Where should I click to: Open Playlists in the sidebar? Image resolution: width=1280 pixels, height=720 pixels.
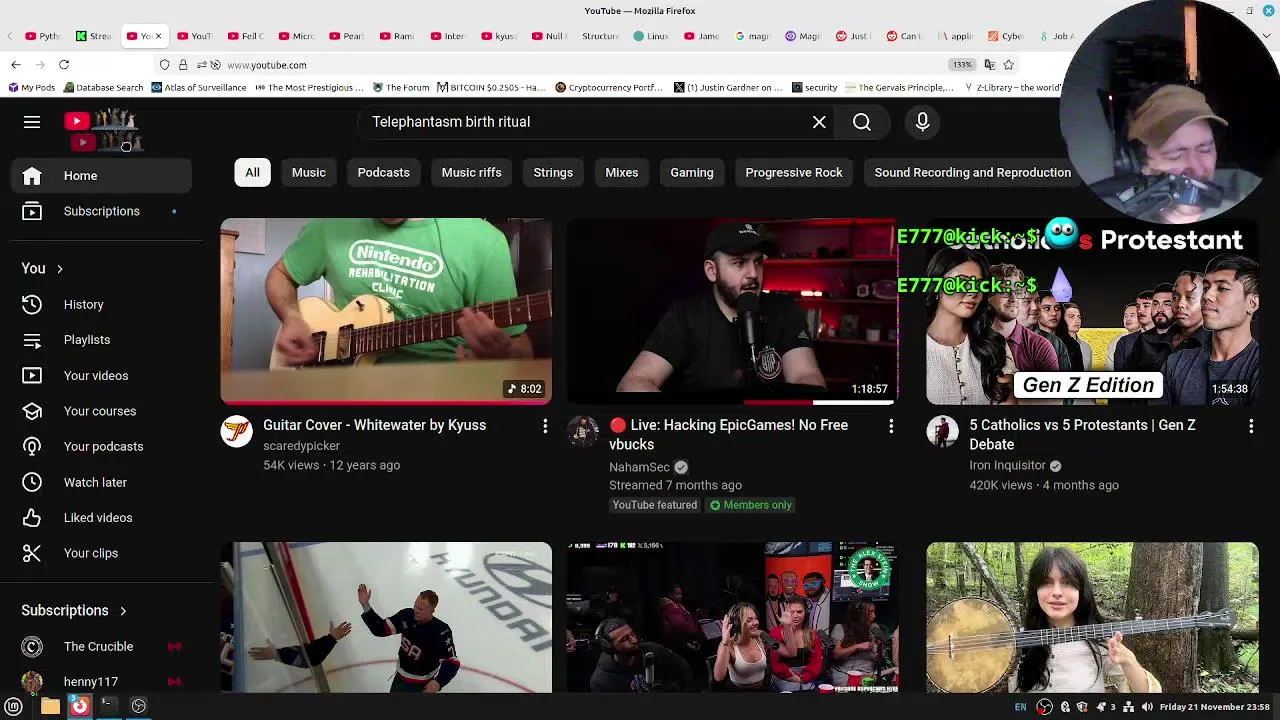click(x=101, y=340)
